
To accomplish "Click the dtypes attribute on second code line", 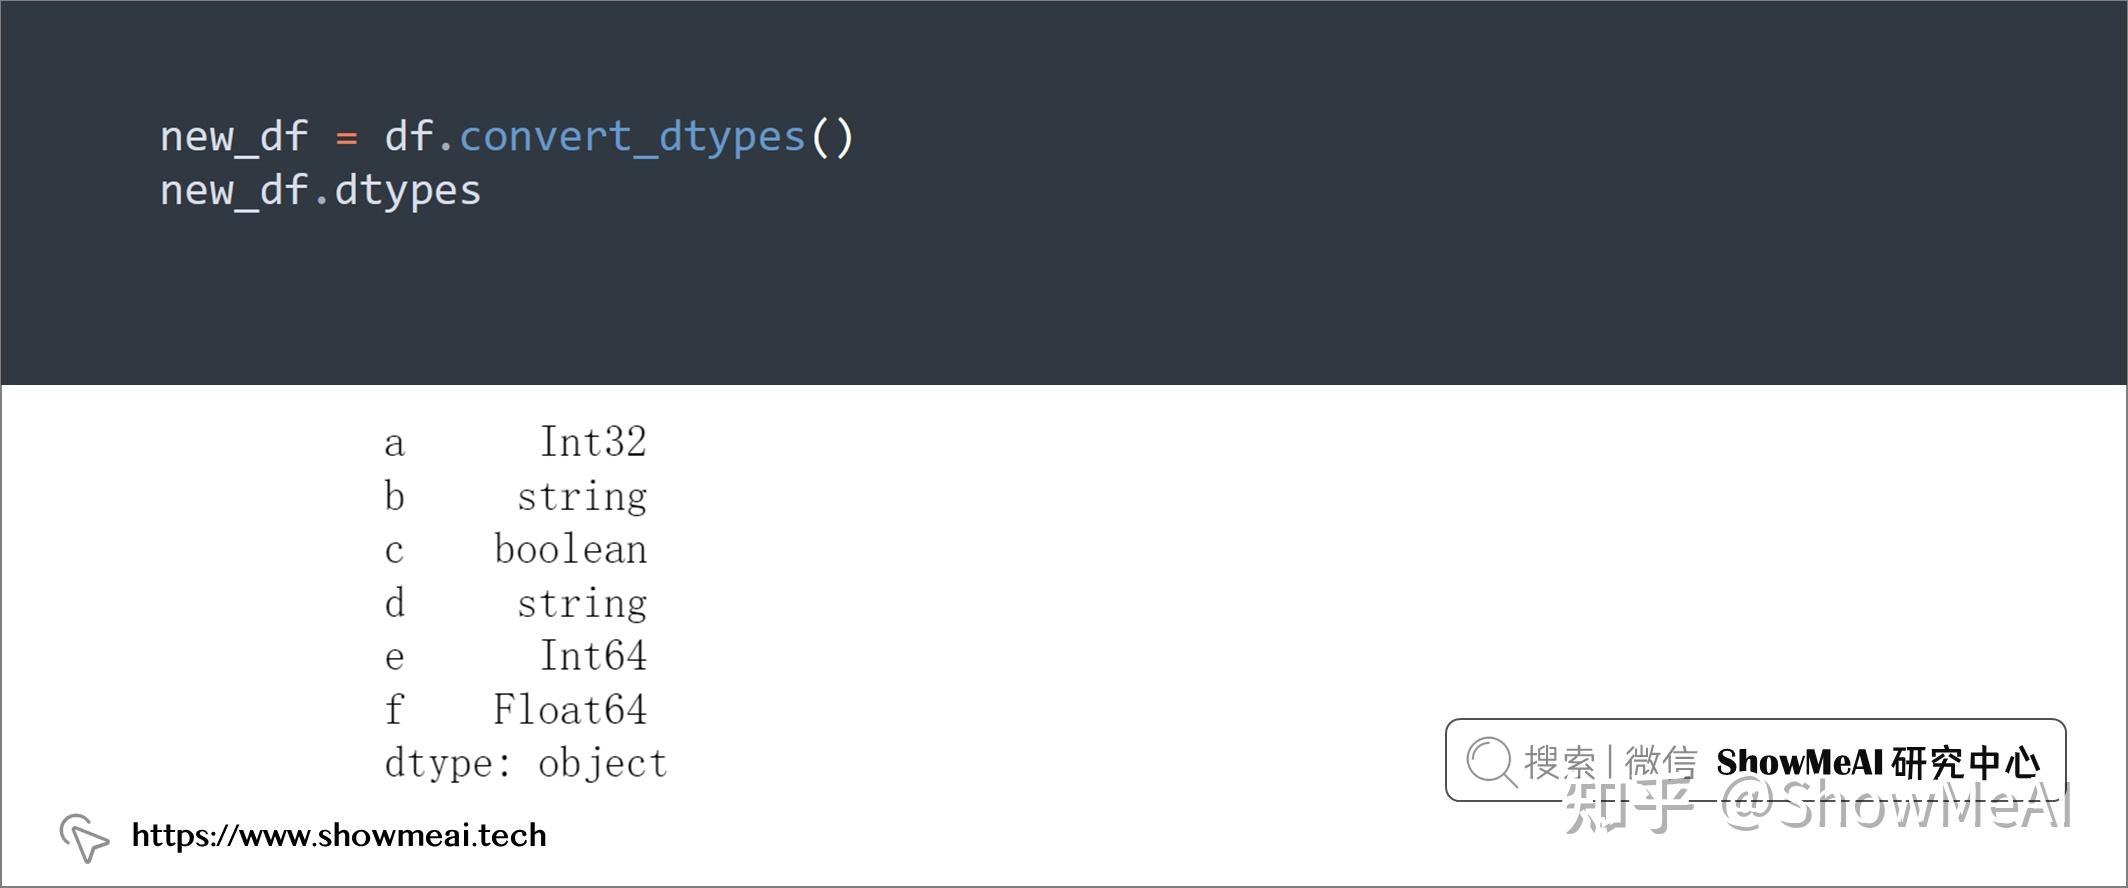I will pyautogui.click(x=407, y=191).
